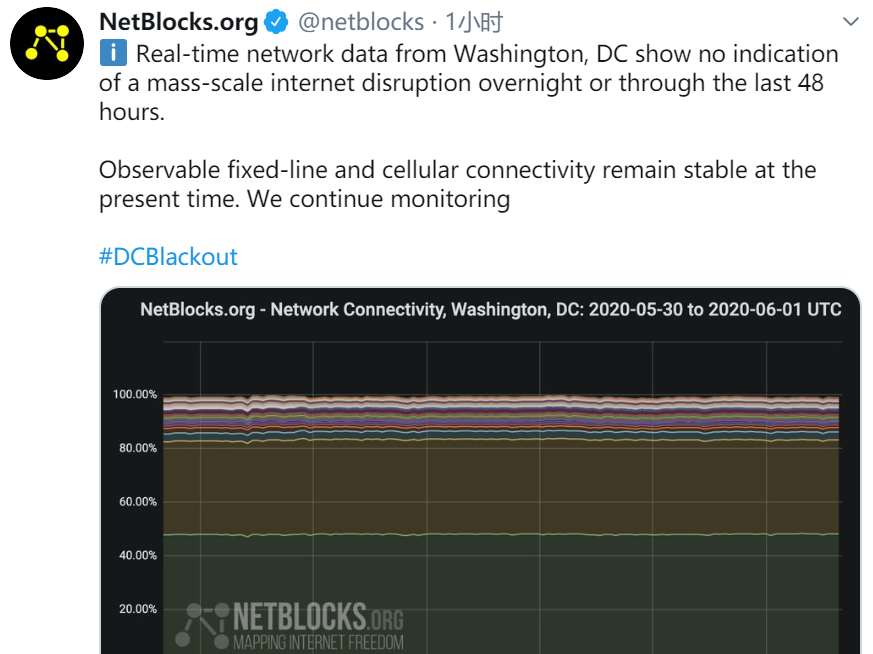This screenshot has width=873, height=654.
Task: Open the tweet timestamp 1小时
Action: point(474,22)
